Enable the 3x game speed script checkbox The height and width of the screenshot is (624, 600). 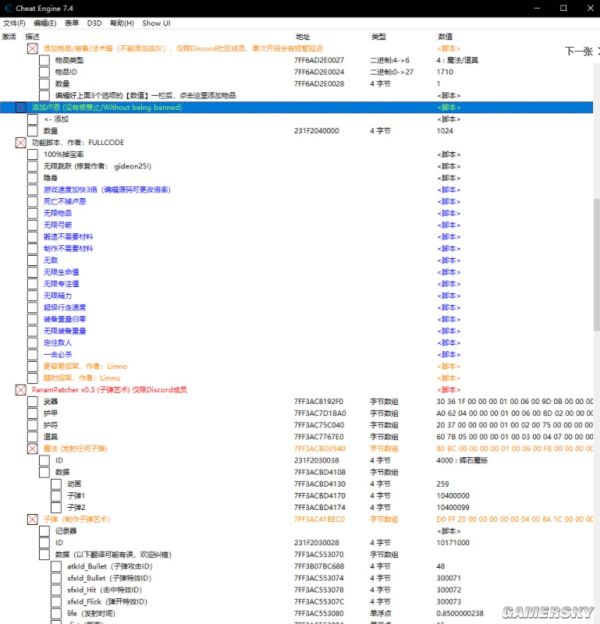point(33,190)
